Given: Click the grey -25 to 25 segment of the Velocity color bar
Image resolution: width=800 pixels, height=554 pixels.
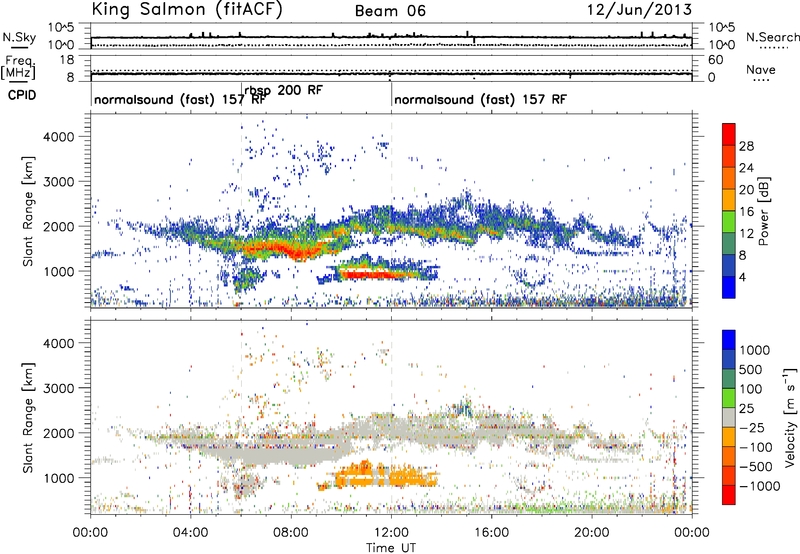Looking at the screenshot, I should coord(729,418).
